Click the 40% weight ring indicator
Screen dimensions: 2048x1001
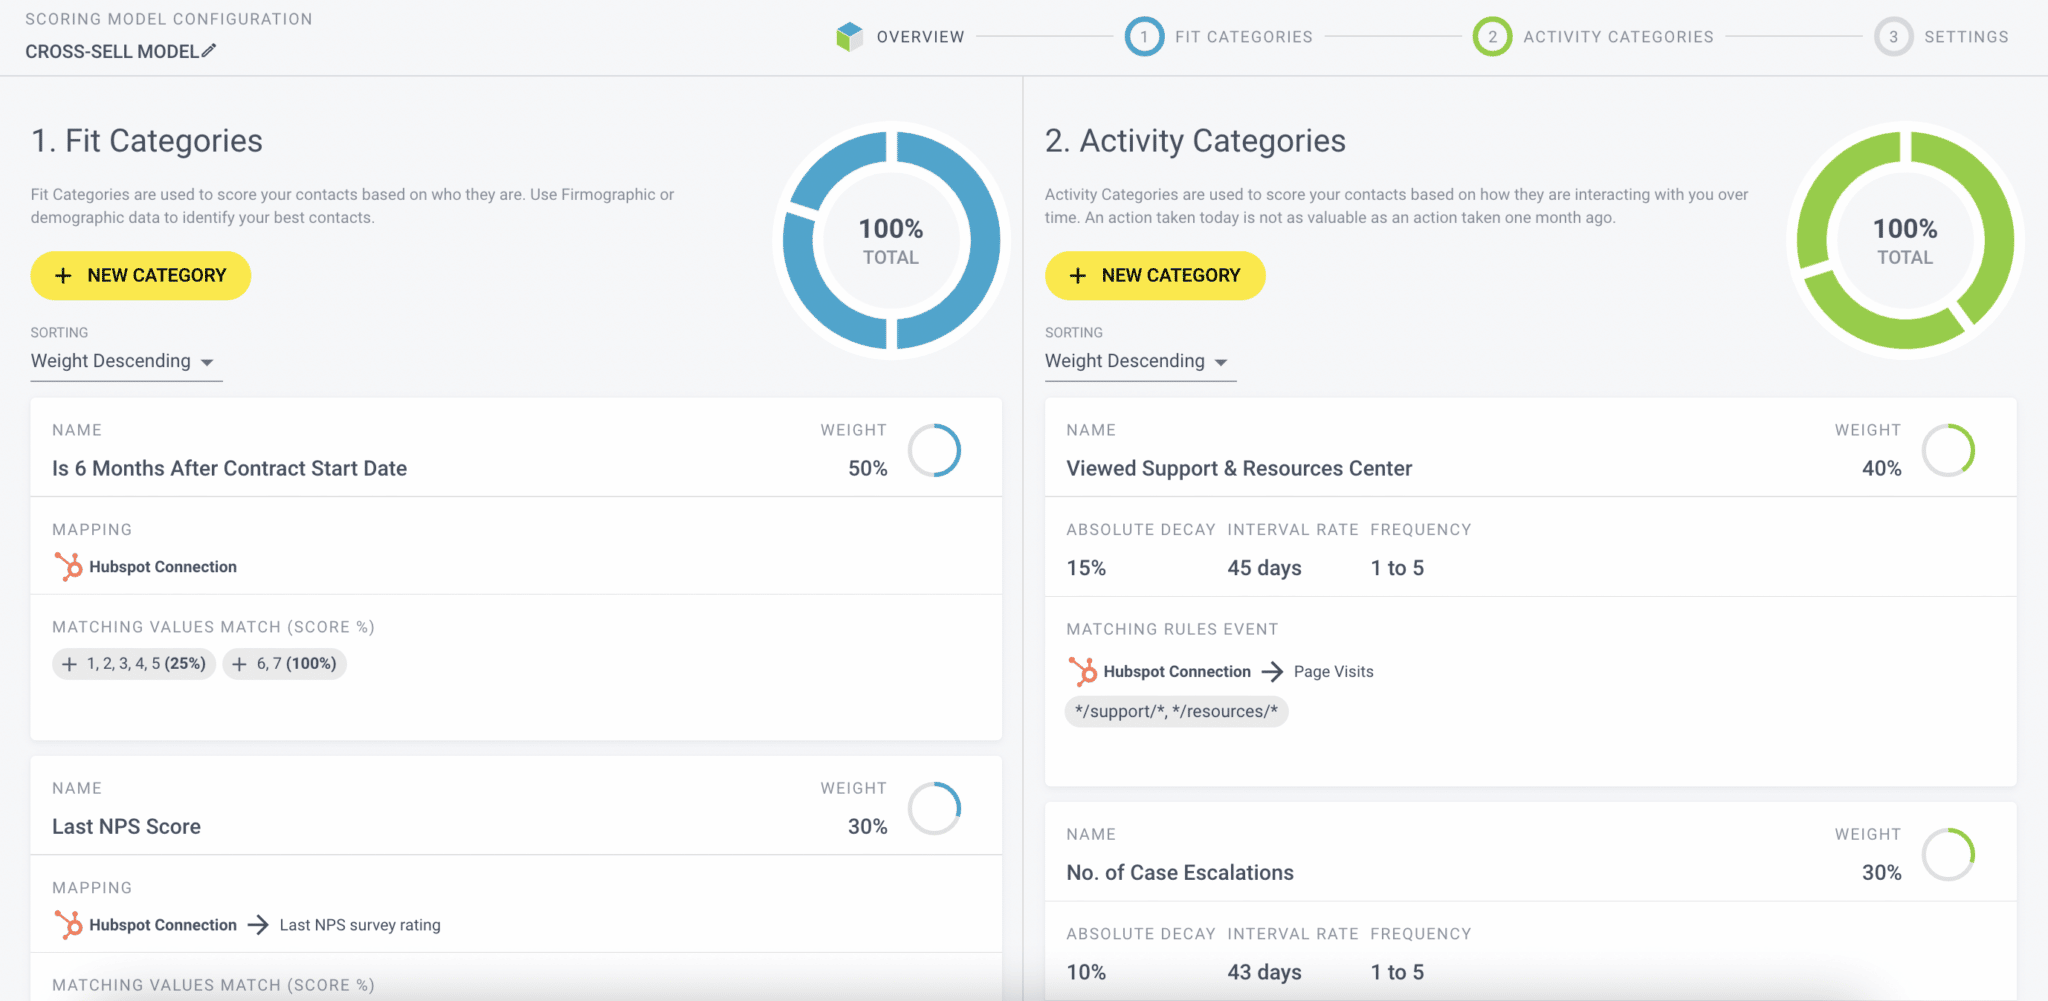[1949, 450]
